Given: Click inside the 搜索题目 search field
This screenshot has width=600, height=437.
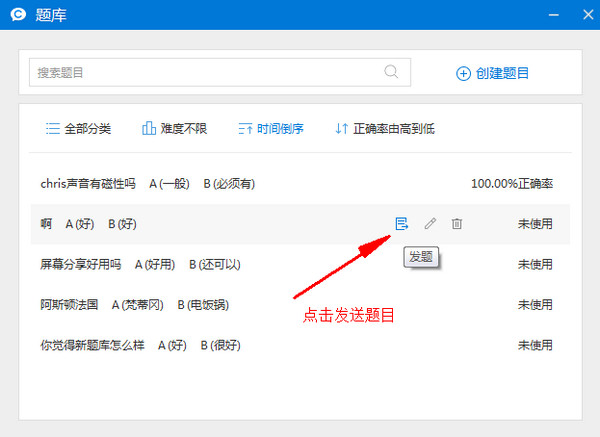Looking at the screenshot, I should tap(200, 72).
